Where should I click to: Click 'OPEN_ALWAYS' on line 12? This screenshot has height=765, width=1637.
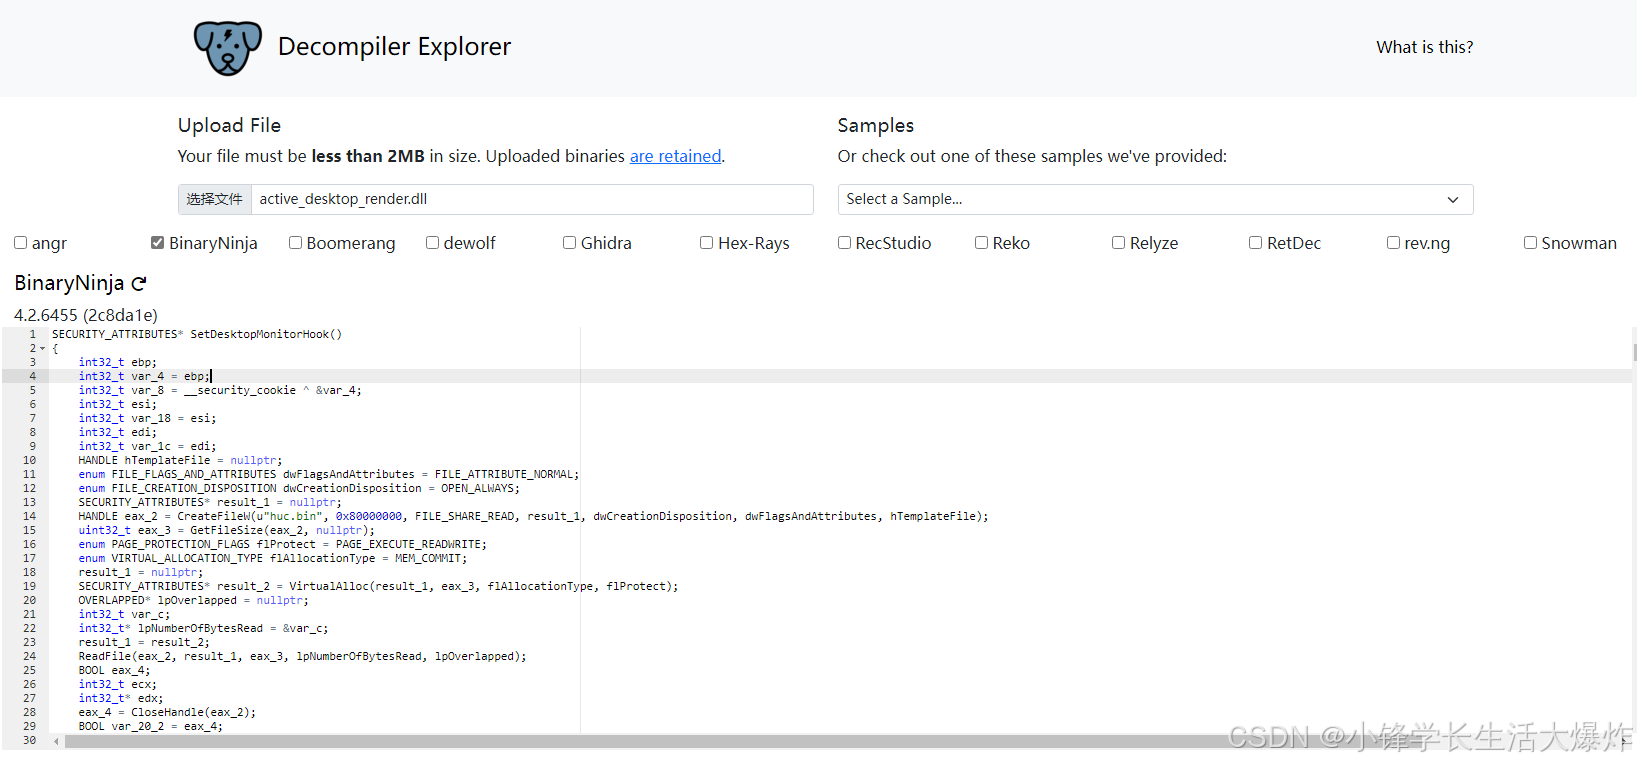tap(477, 489)
